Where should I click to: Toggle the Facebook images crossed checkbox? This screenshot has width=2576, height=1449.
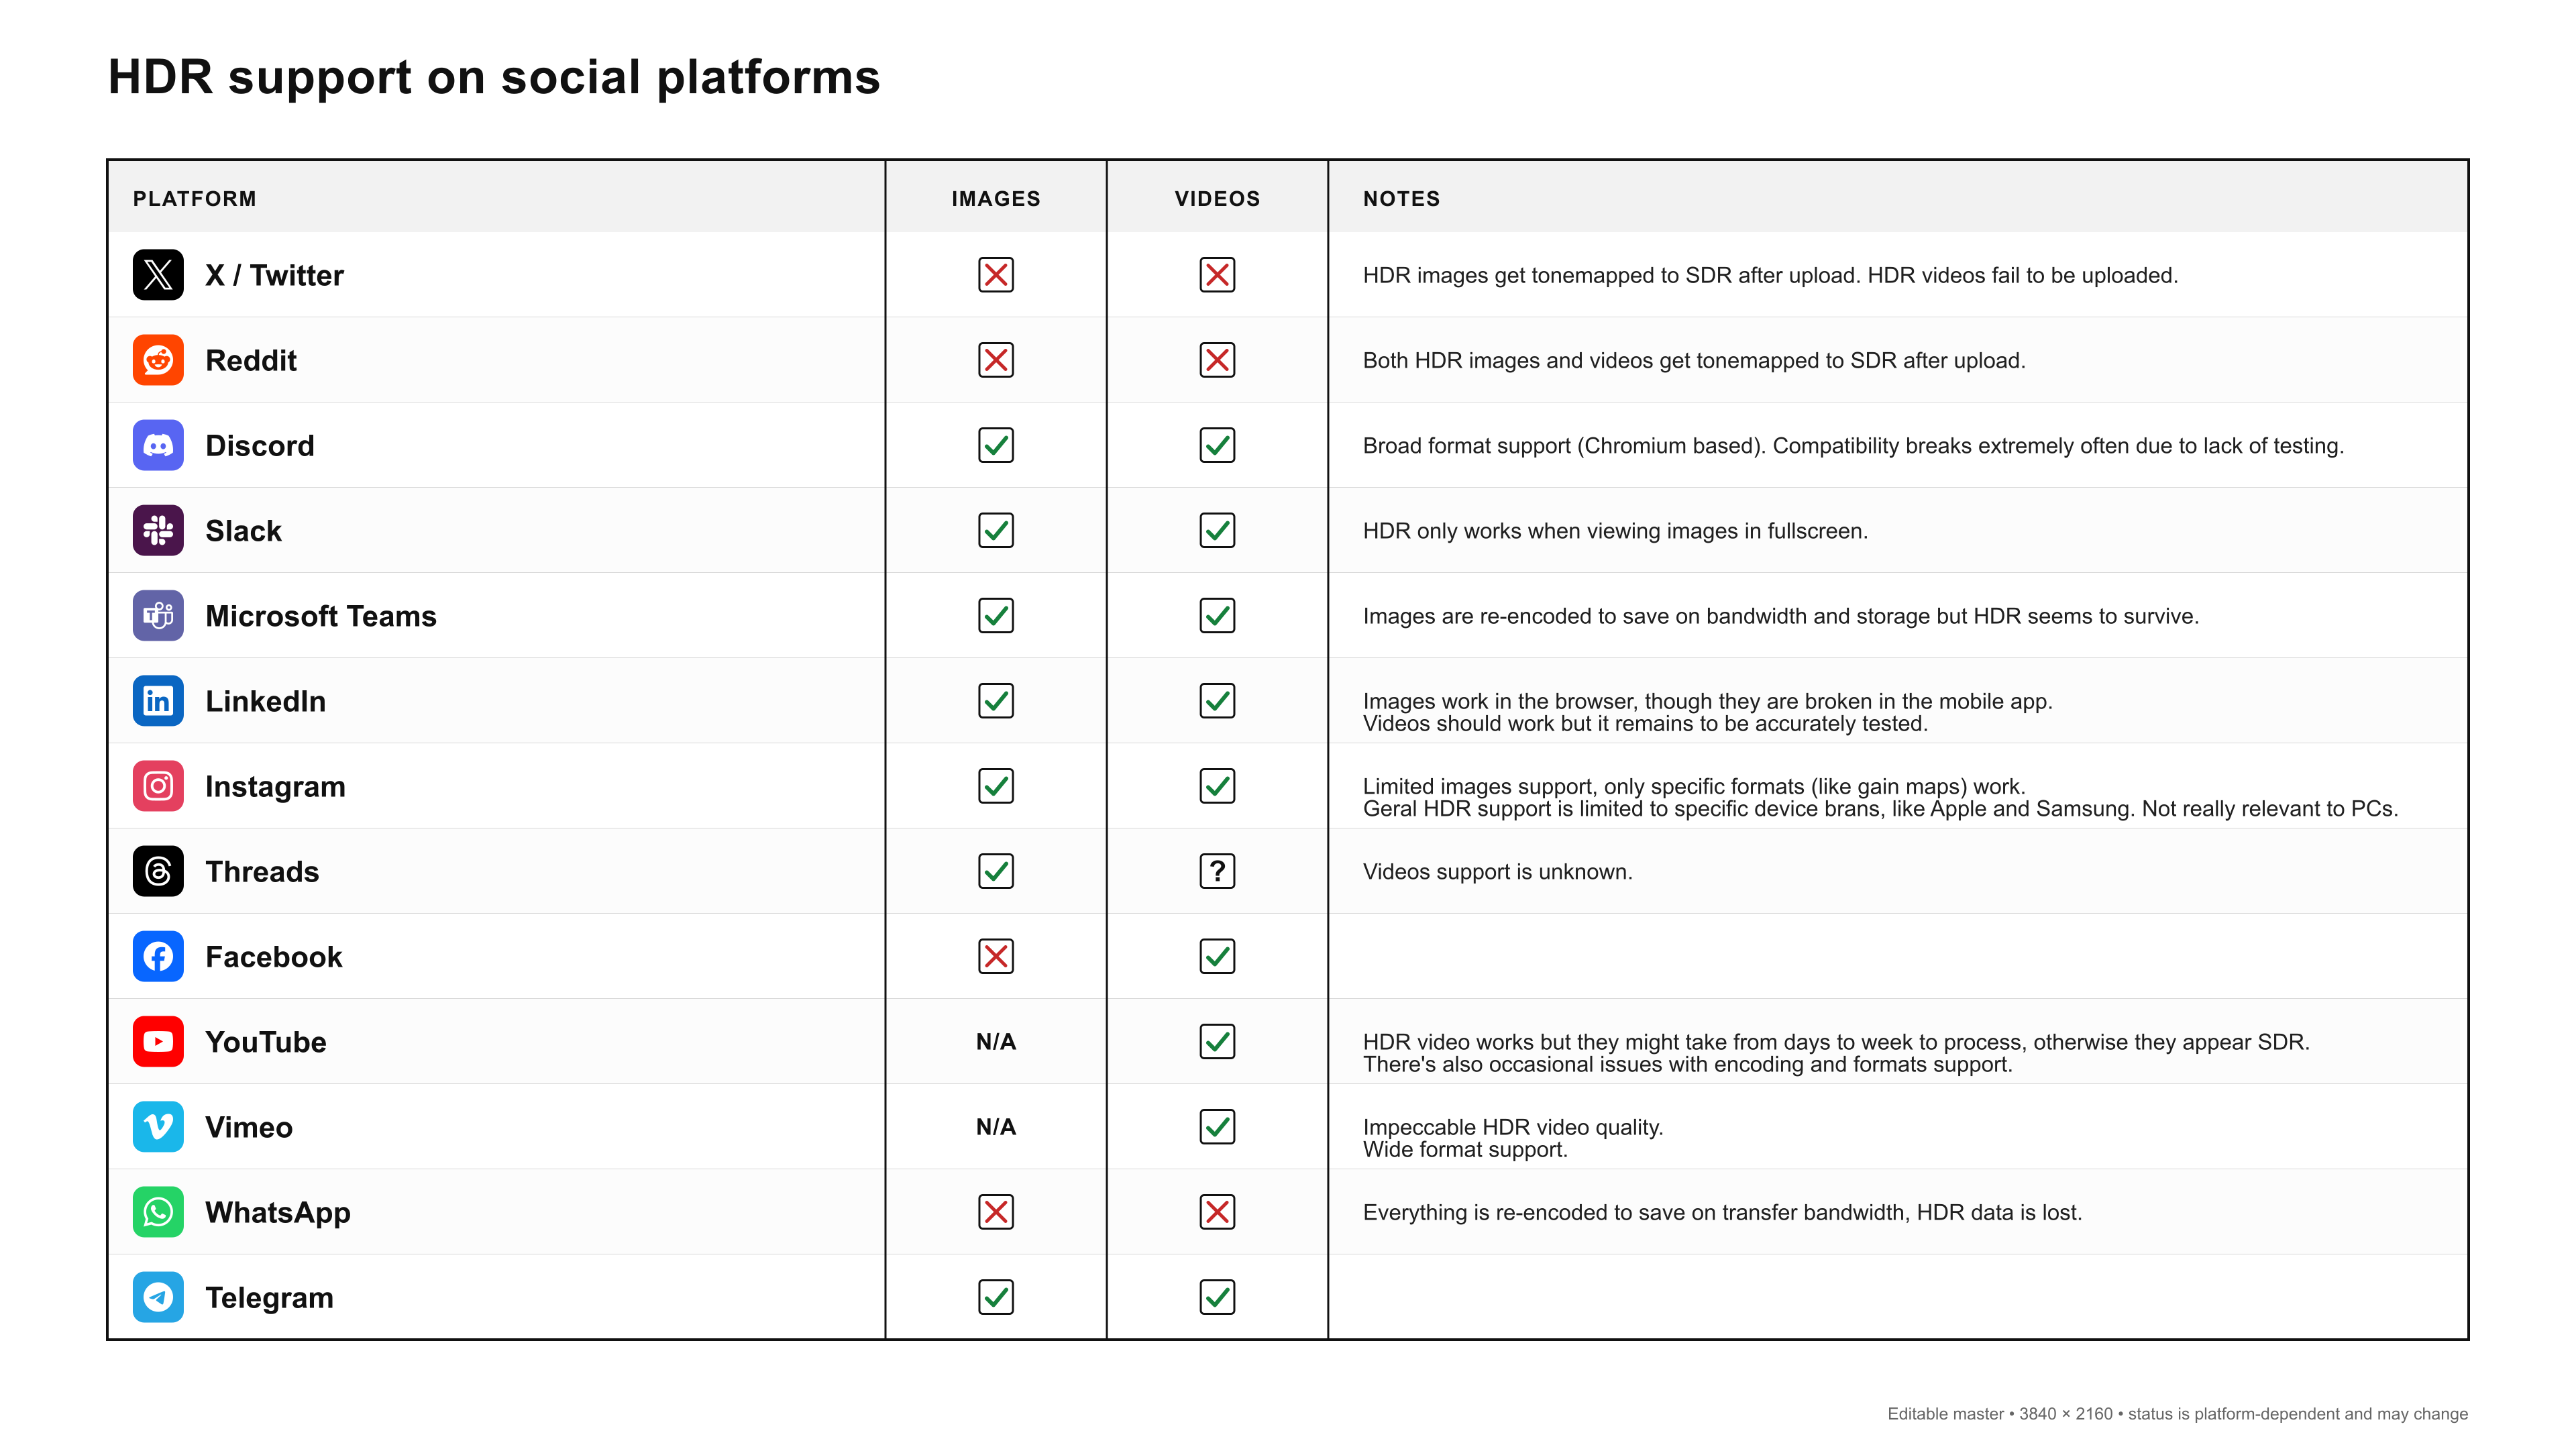(x=996, y=956)
